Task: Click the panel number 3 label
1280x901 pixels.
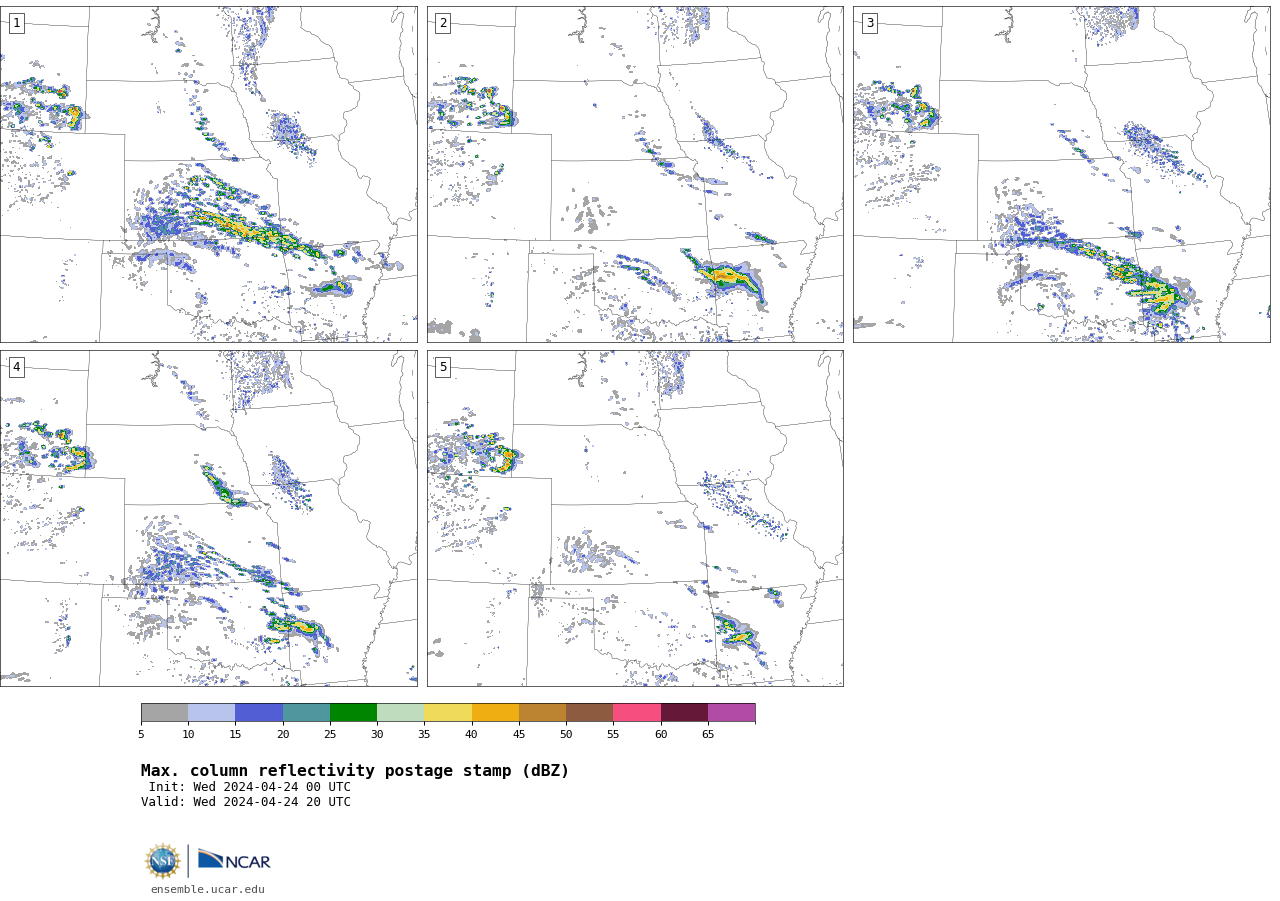Action: coord(869,23)
